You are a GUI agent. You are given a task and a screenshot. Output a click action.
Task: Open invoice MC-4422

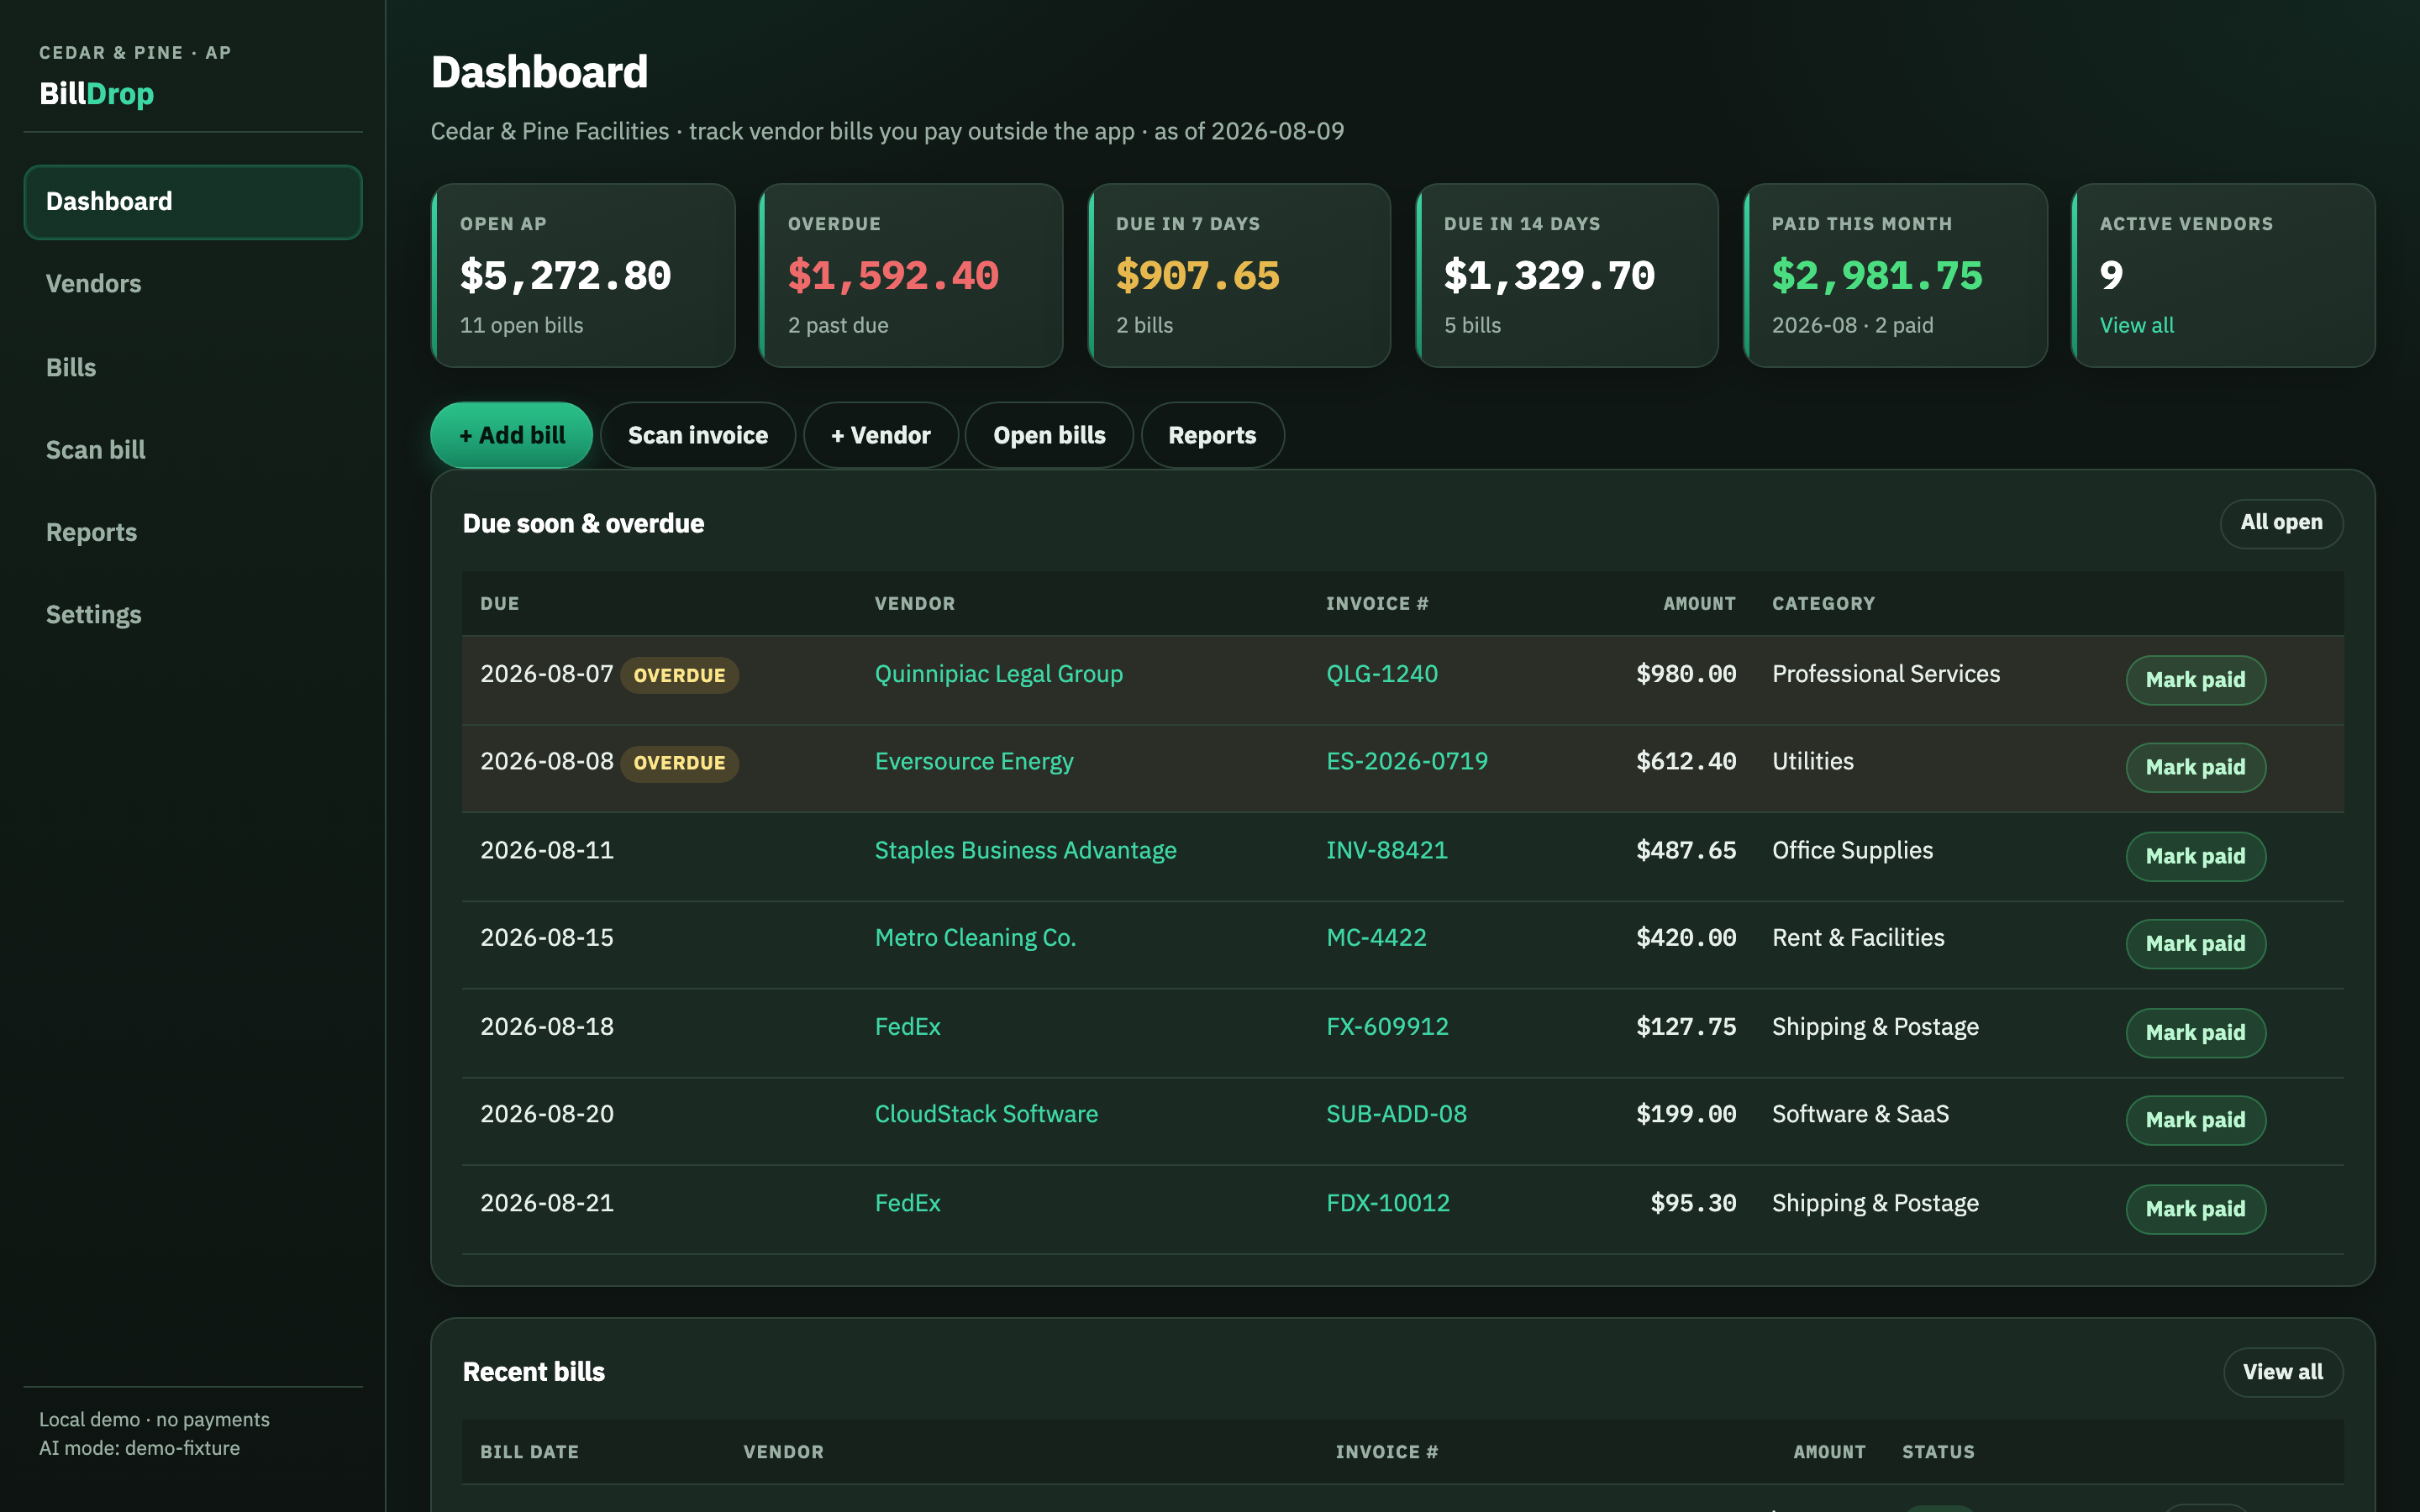pos(1376,938)
